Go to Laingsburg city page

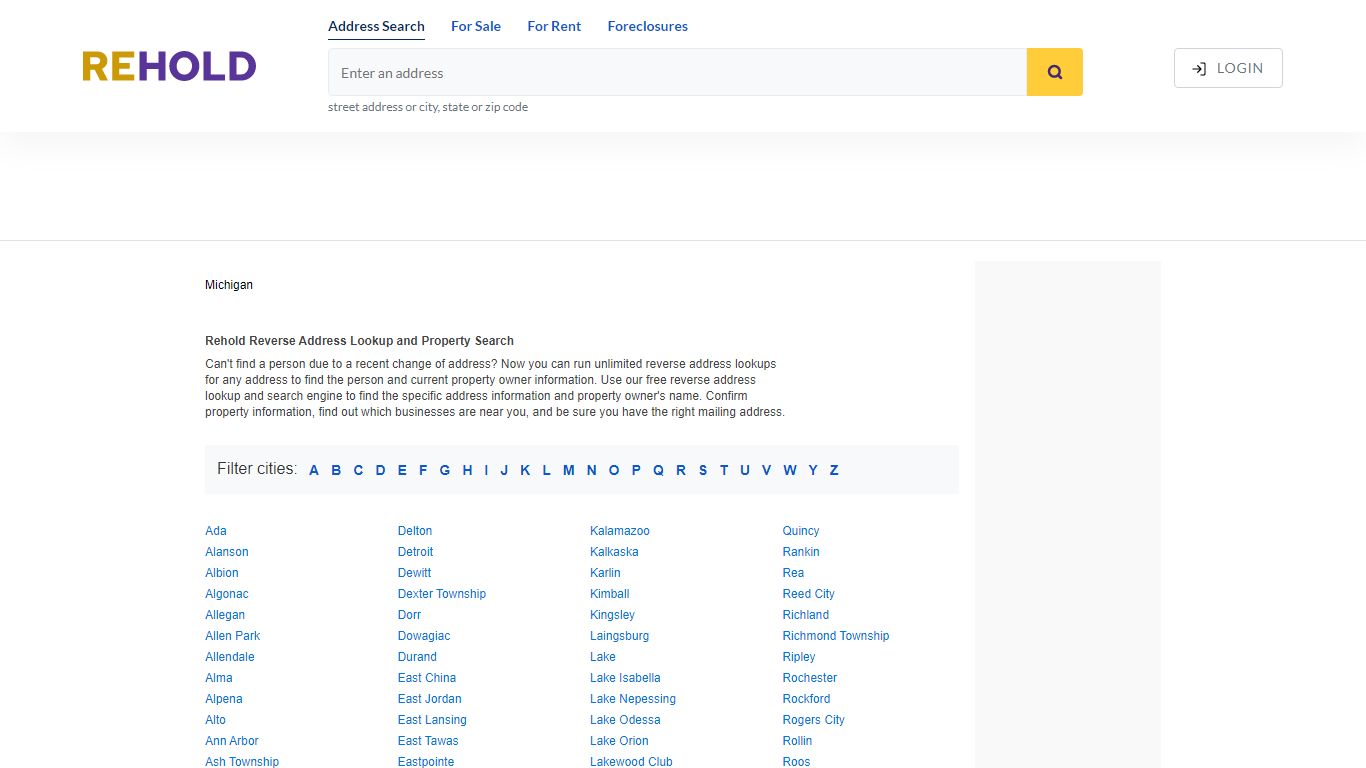coord(620,636)
